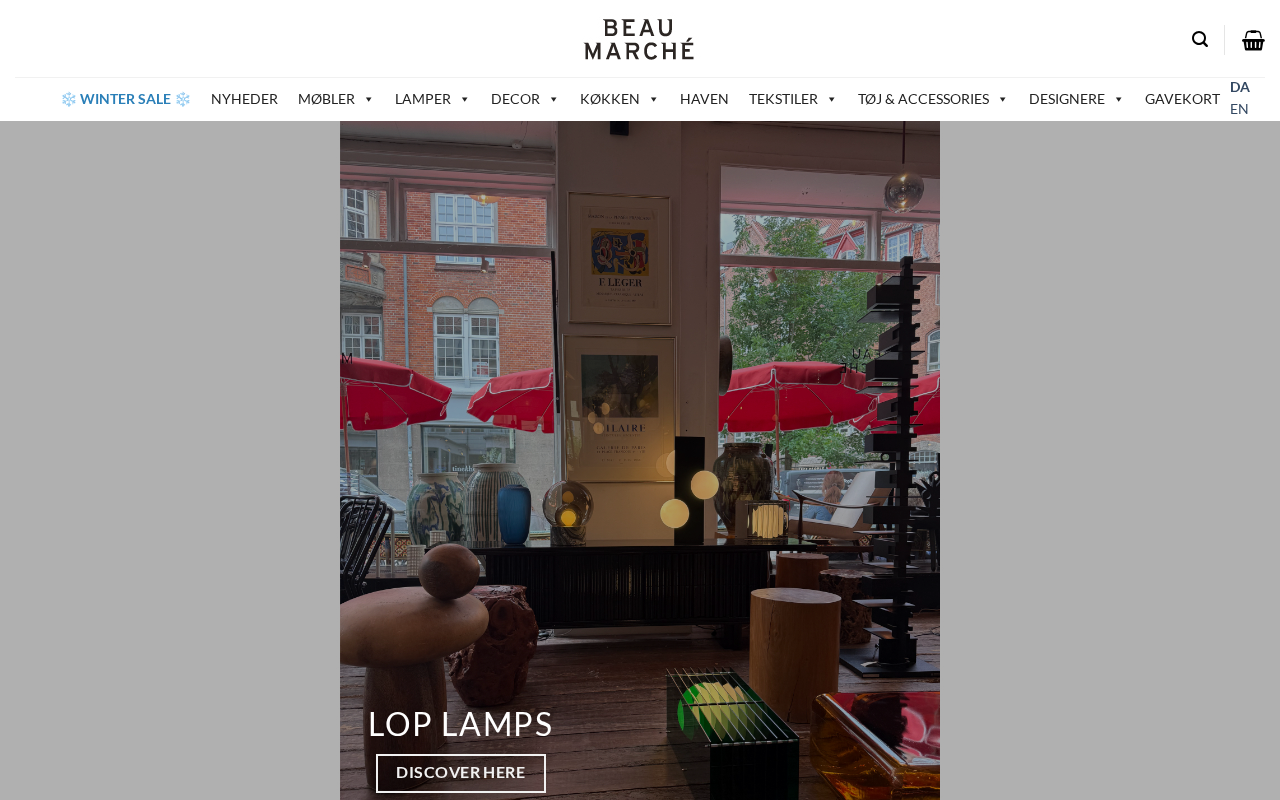This screenshot has width=1280, height=800.
Task: Expand the Tøj & Accessories dropdown arrow
Action: (1003, 99)
